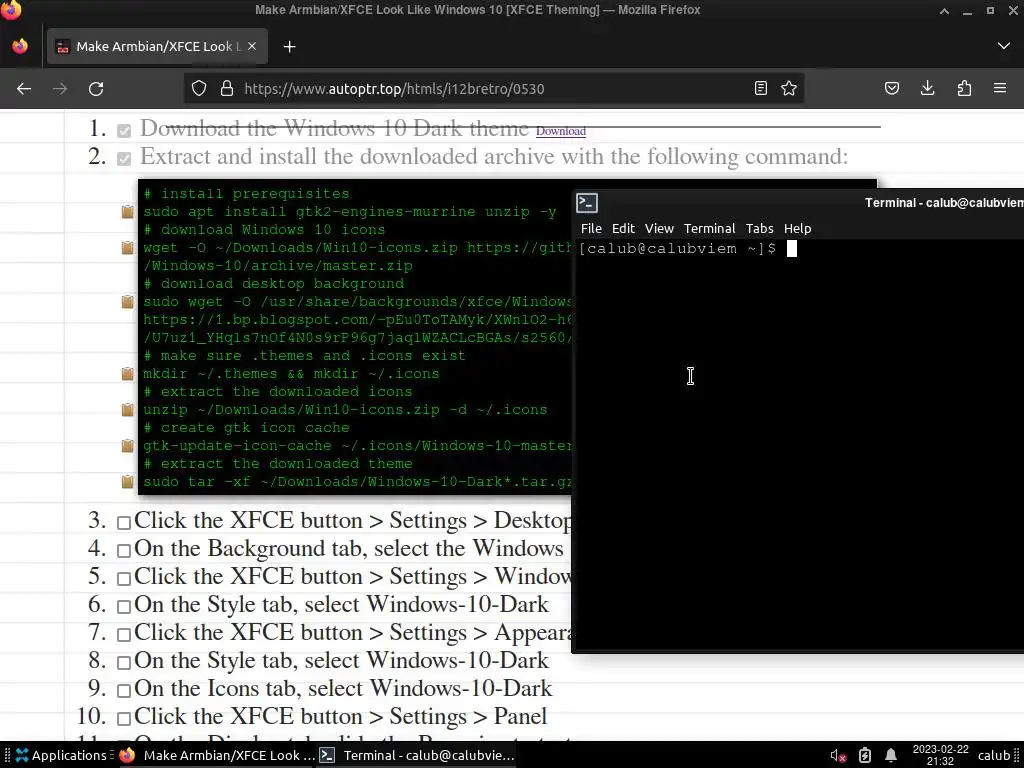The height and width of the screenshot is (768, 1024).
Task: Focus the Firefox URL address bar
Action: [493, 88]
